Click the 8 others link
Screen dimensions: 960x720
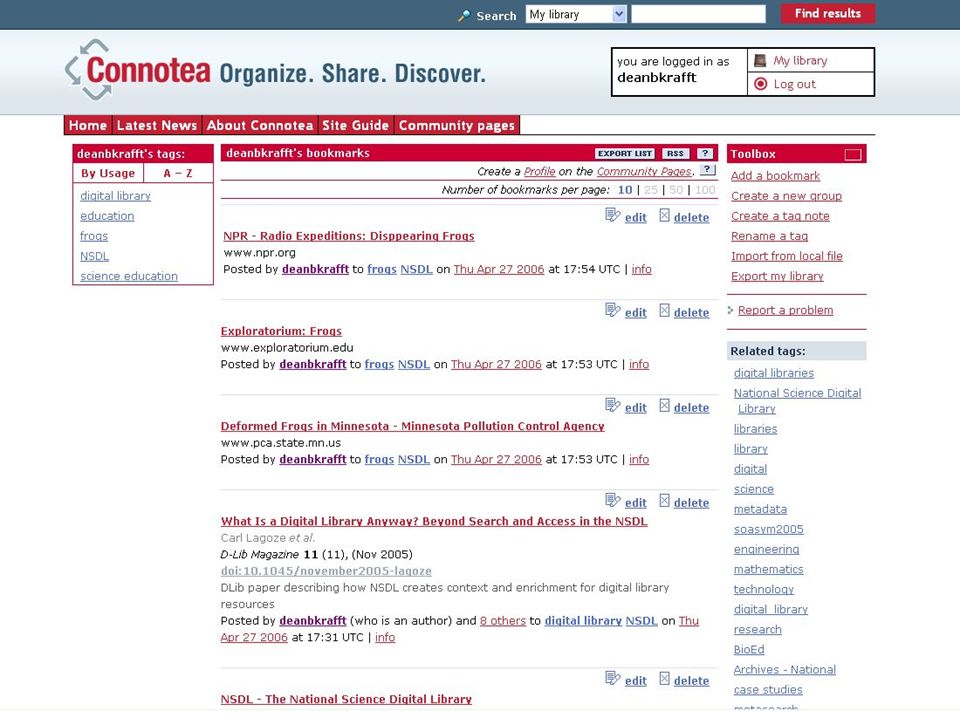[x=503, y=621]
